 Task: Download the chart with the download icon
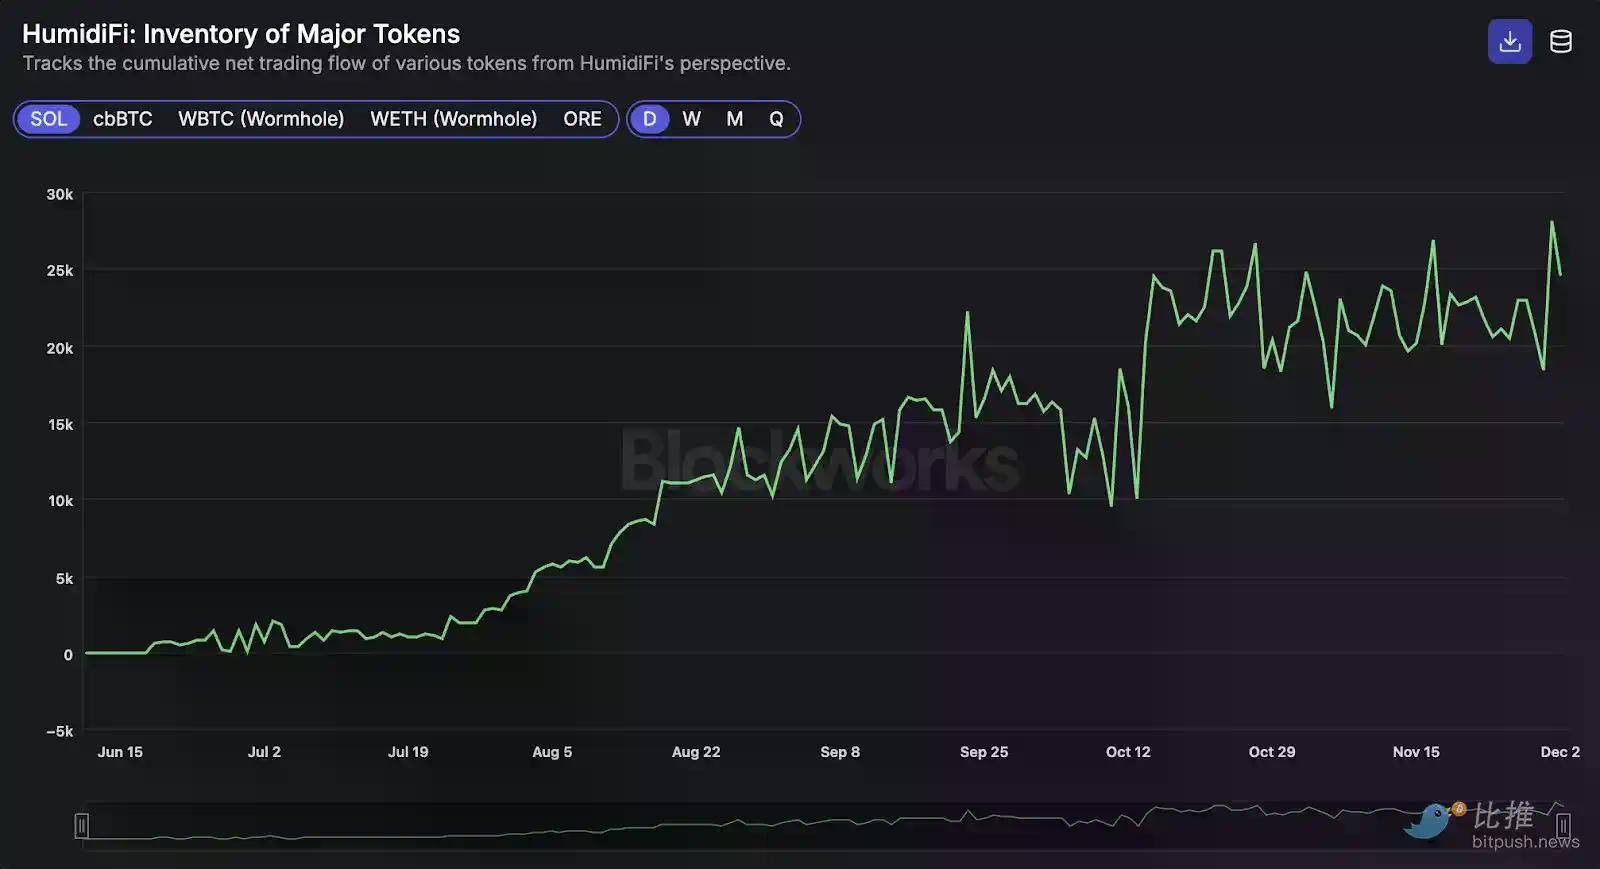pyautogui.click(x=1510, y=42)
